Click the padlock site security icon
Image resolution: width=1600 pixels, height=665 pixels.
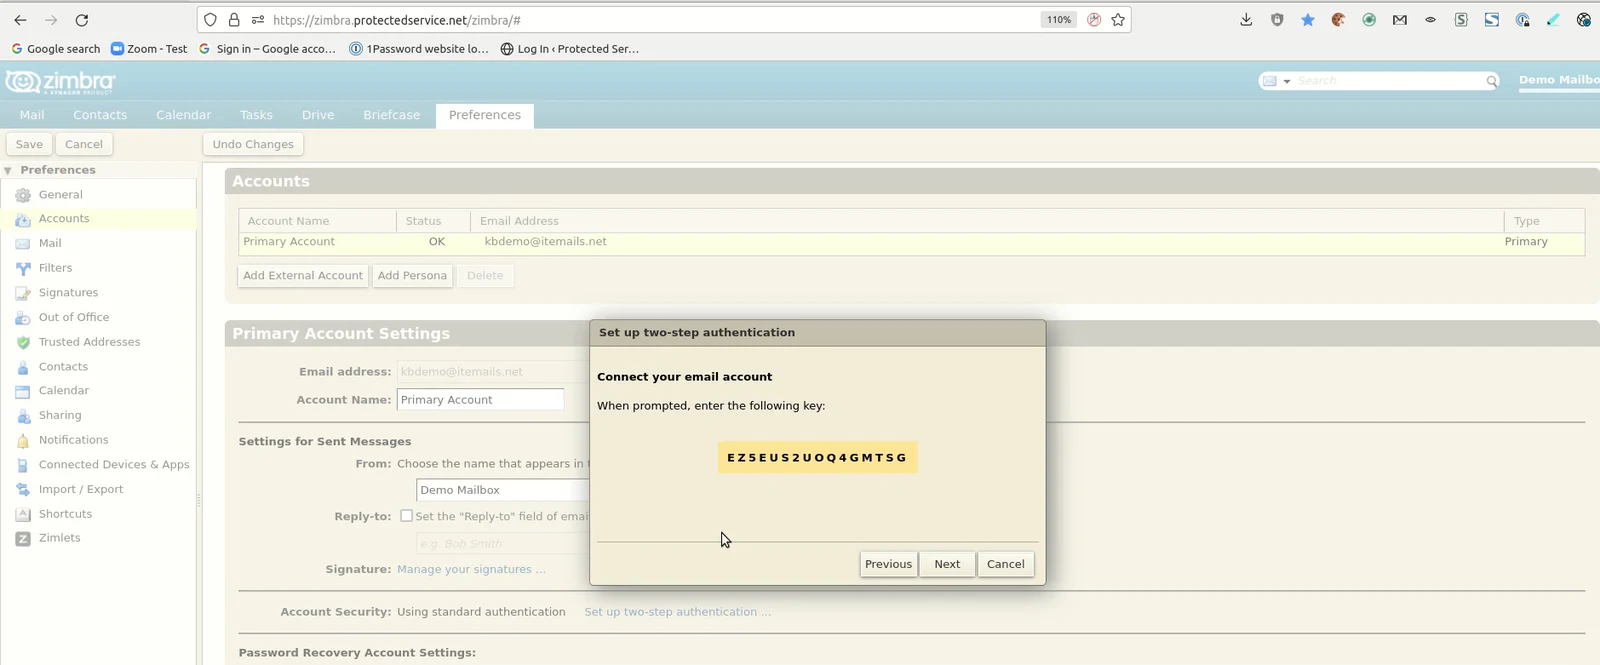(234, 20)
